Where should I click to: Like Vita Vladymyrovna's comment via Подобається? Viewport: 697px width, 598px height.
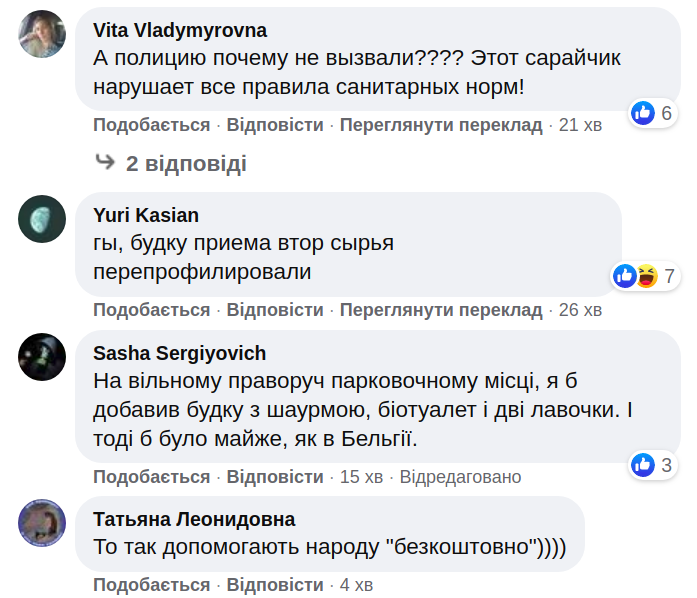click(x=152, y=125)
